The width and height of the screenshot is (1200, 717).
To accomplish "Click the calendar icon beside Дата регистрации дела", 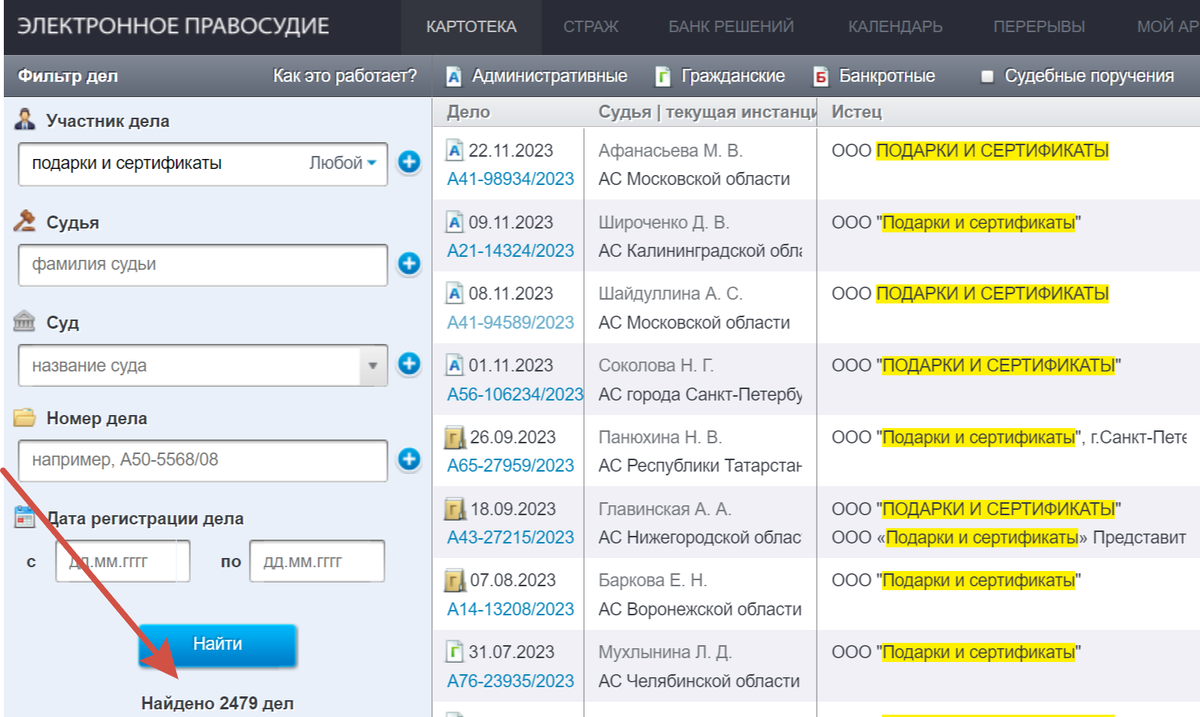I will [x=25, y=518].
